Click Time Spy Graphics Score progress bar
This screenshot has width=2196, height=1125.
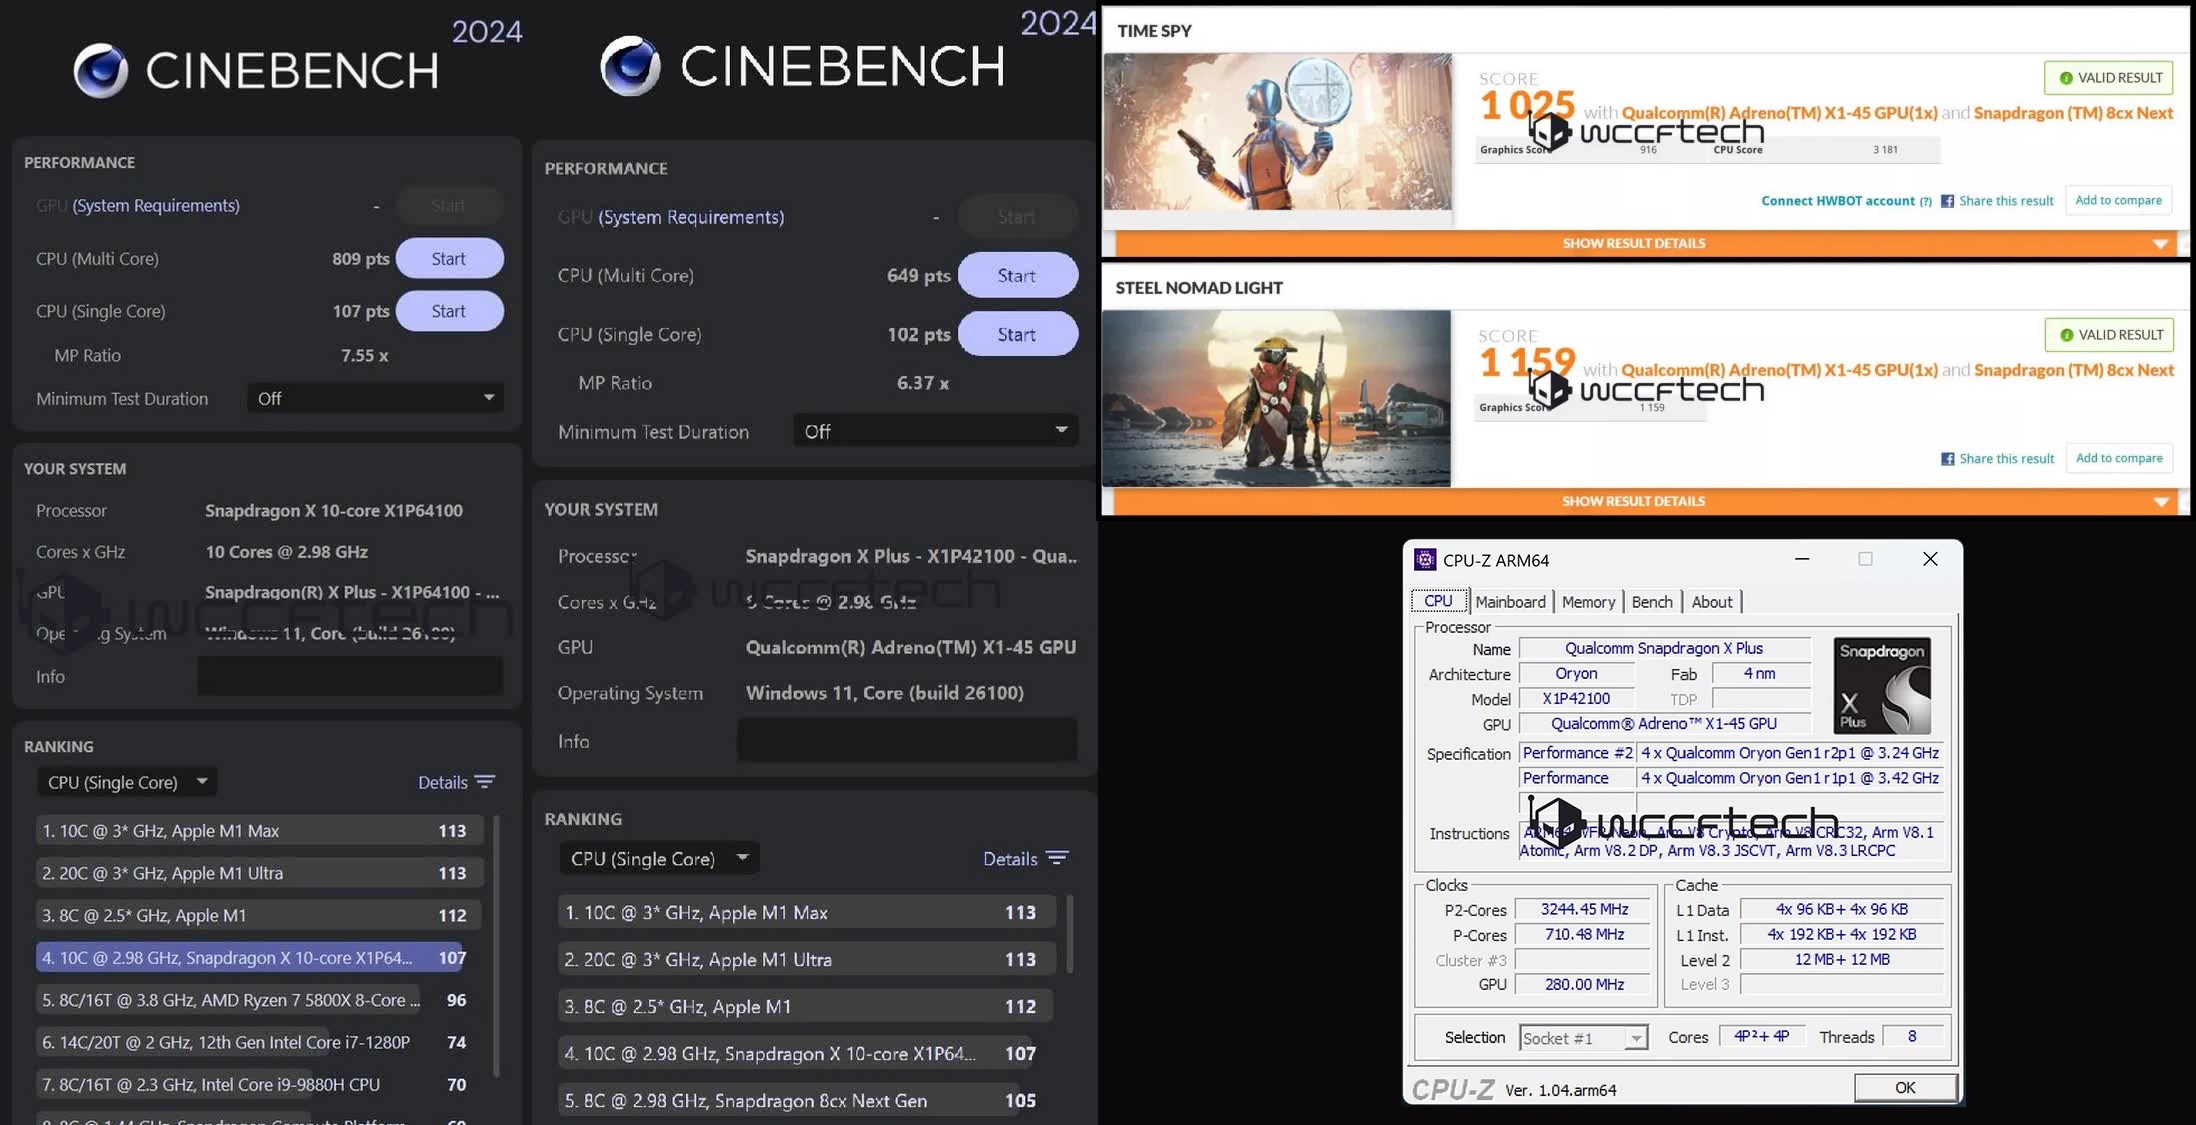tap(1593, 150)
